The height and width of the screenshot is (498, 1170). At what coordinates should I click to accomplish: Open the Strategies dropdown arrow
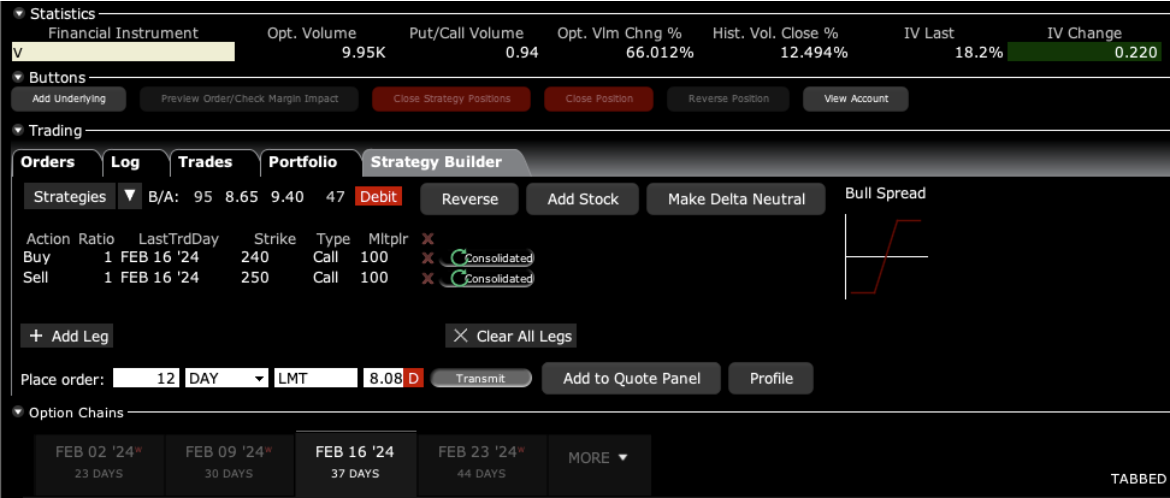tap(129, 197)
